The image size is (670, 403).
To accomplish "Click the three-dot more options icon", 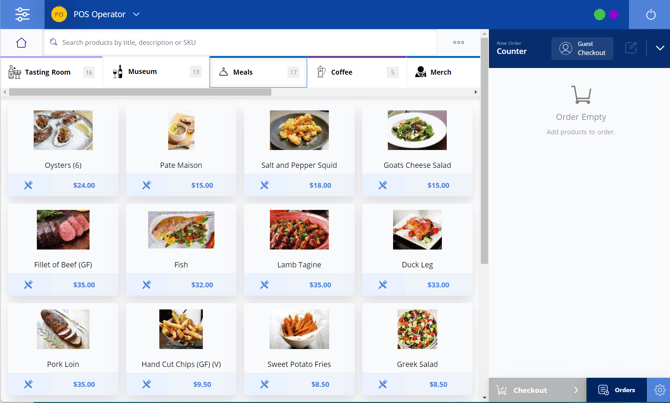I will pyautogui.click(x=459, y=43).
